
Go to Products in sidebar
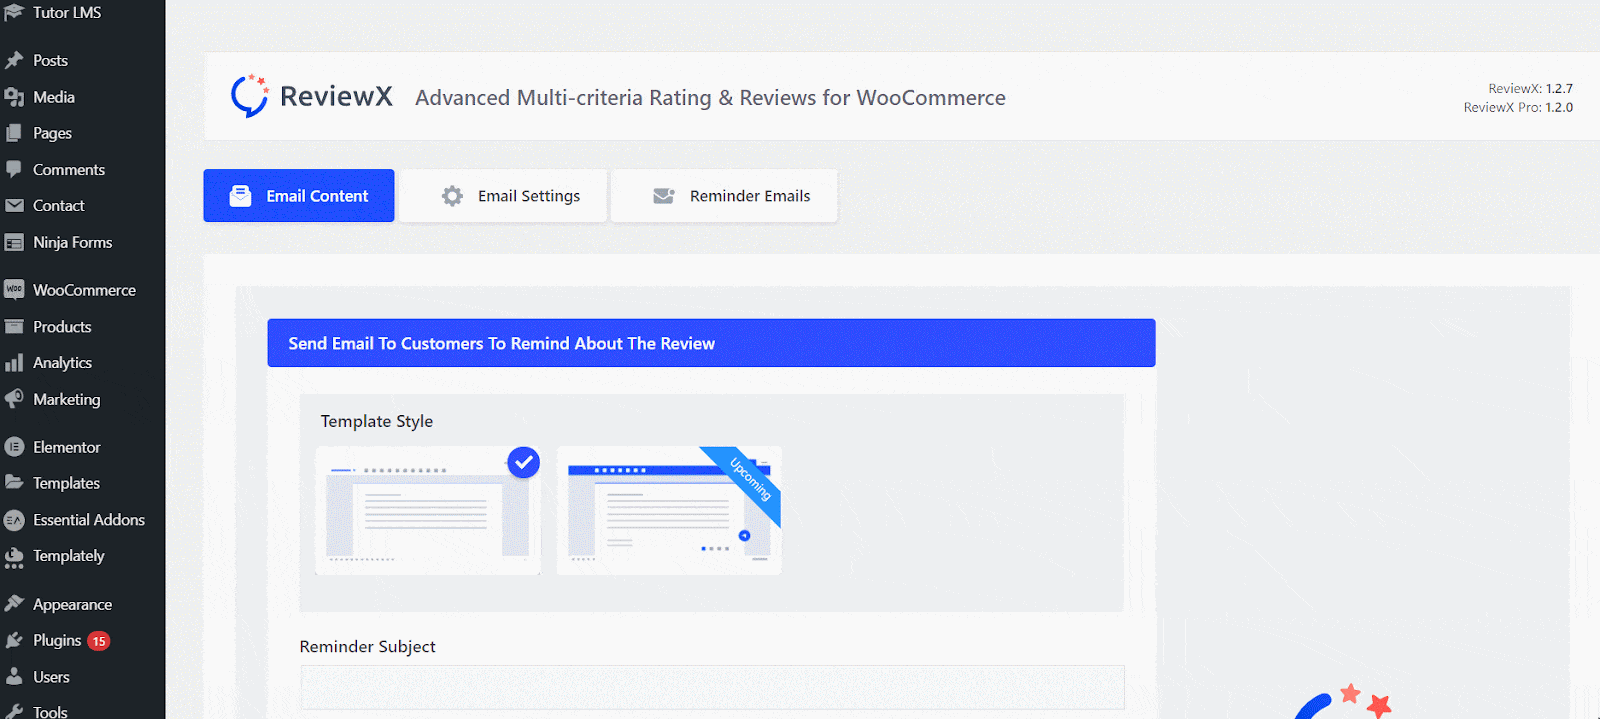(62, 327)
